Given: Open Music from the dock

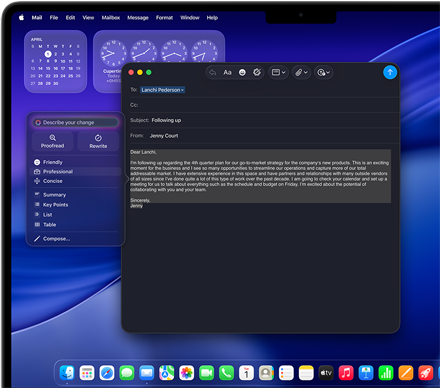Looking at the screenshot, I should coord(346,373).
